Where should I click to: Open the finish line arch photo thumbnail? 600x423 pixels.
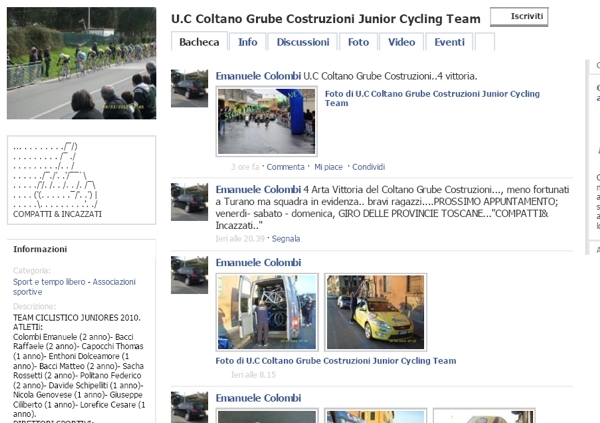(266, 121)
